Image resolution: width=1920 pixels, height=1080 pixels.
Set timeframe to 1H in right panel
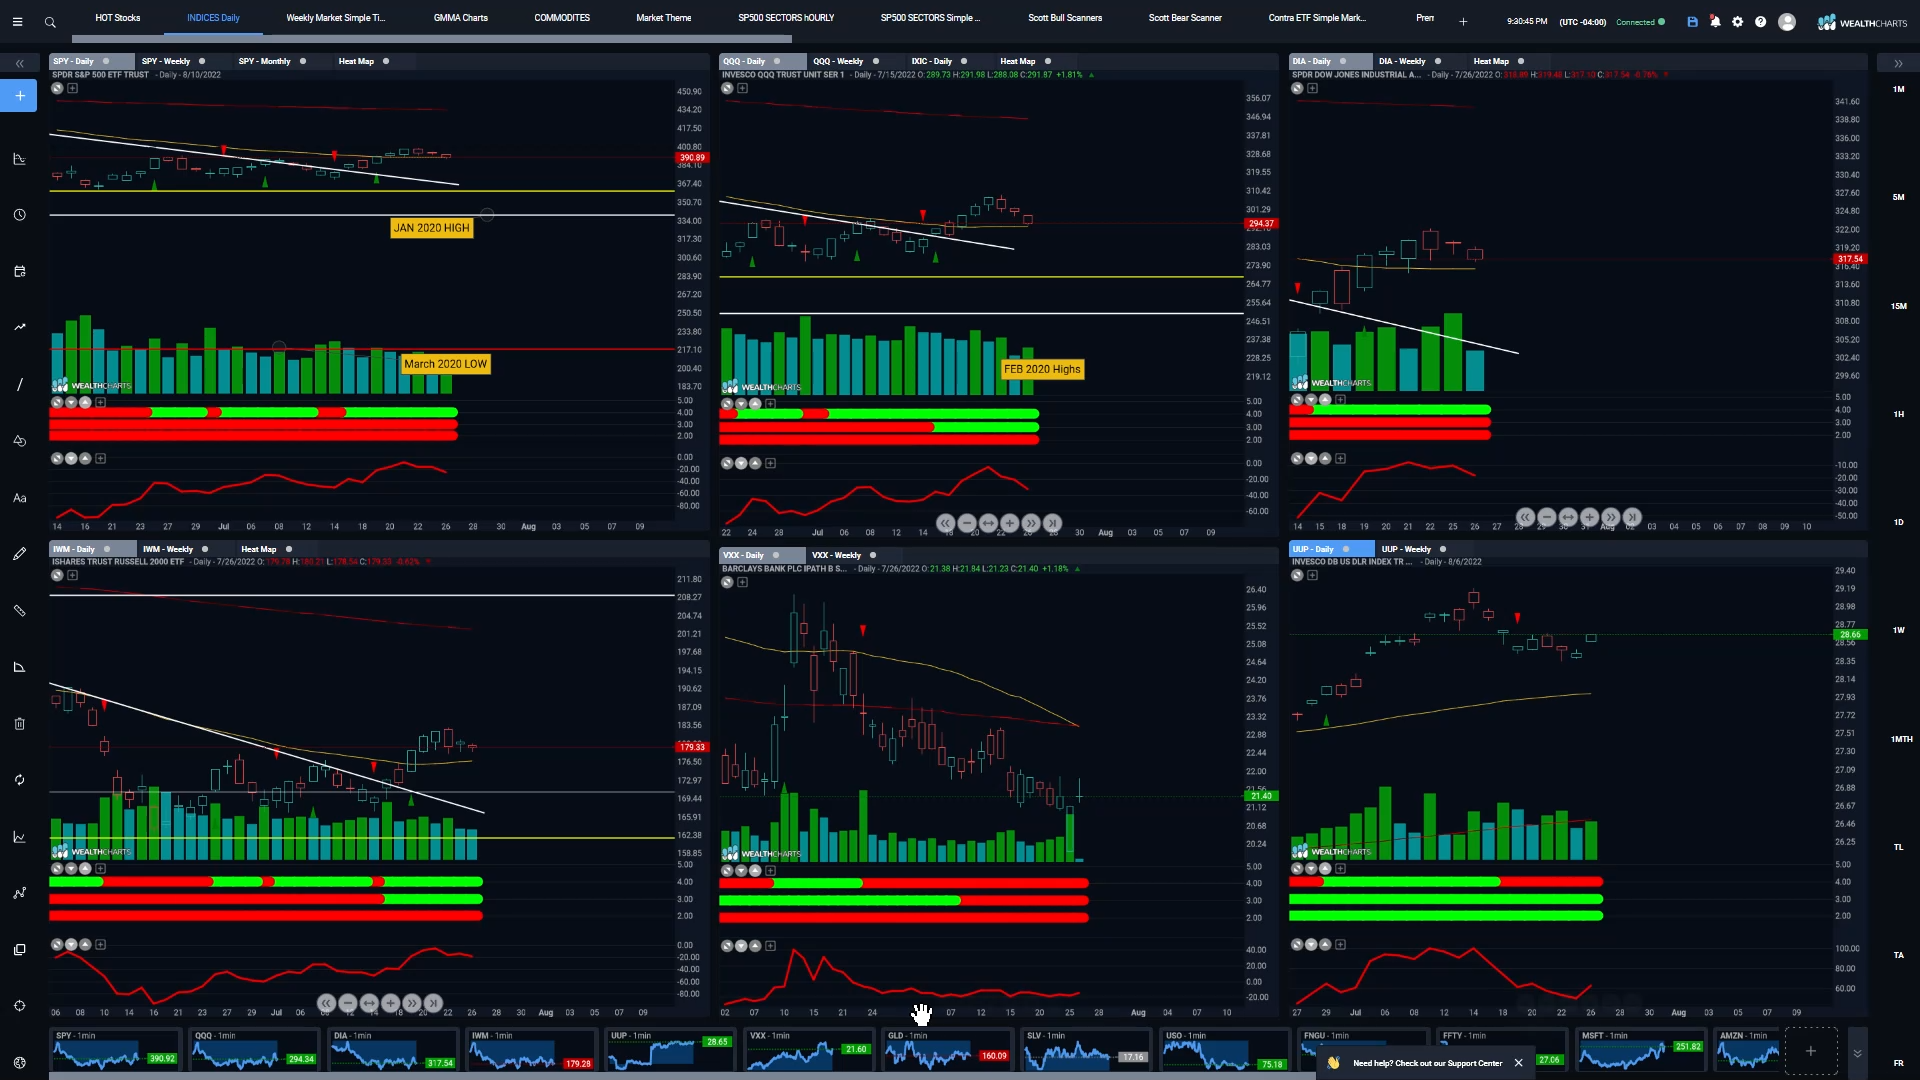point(1898,414)
